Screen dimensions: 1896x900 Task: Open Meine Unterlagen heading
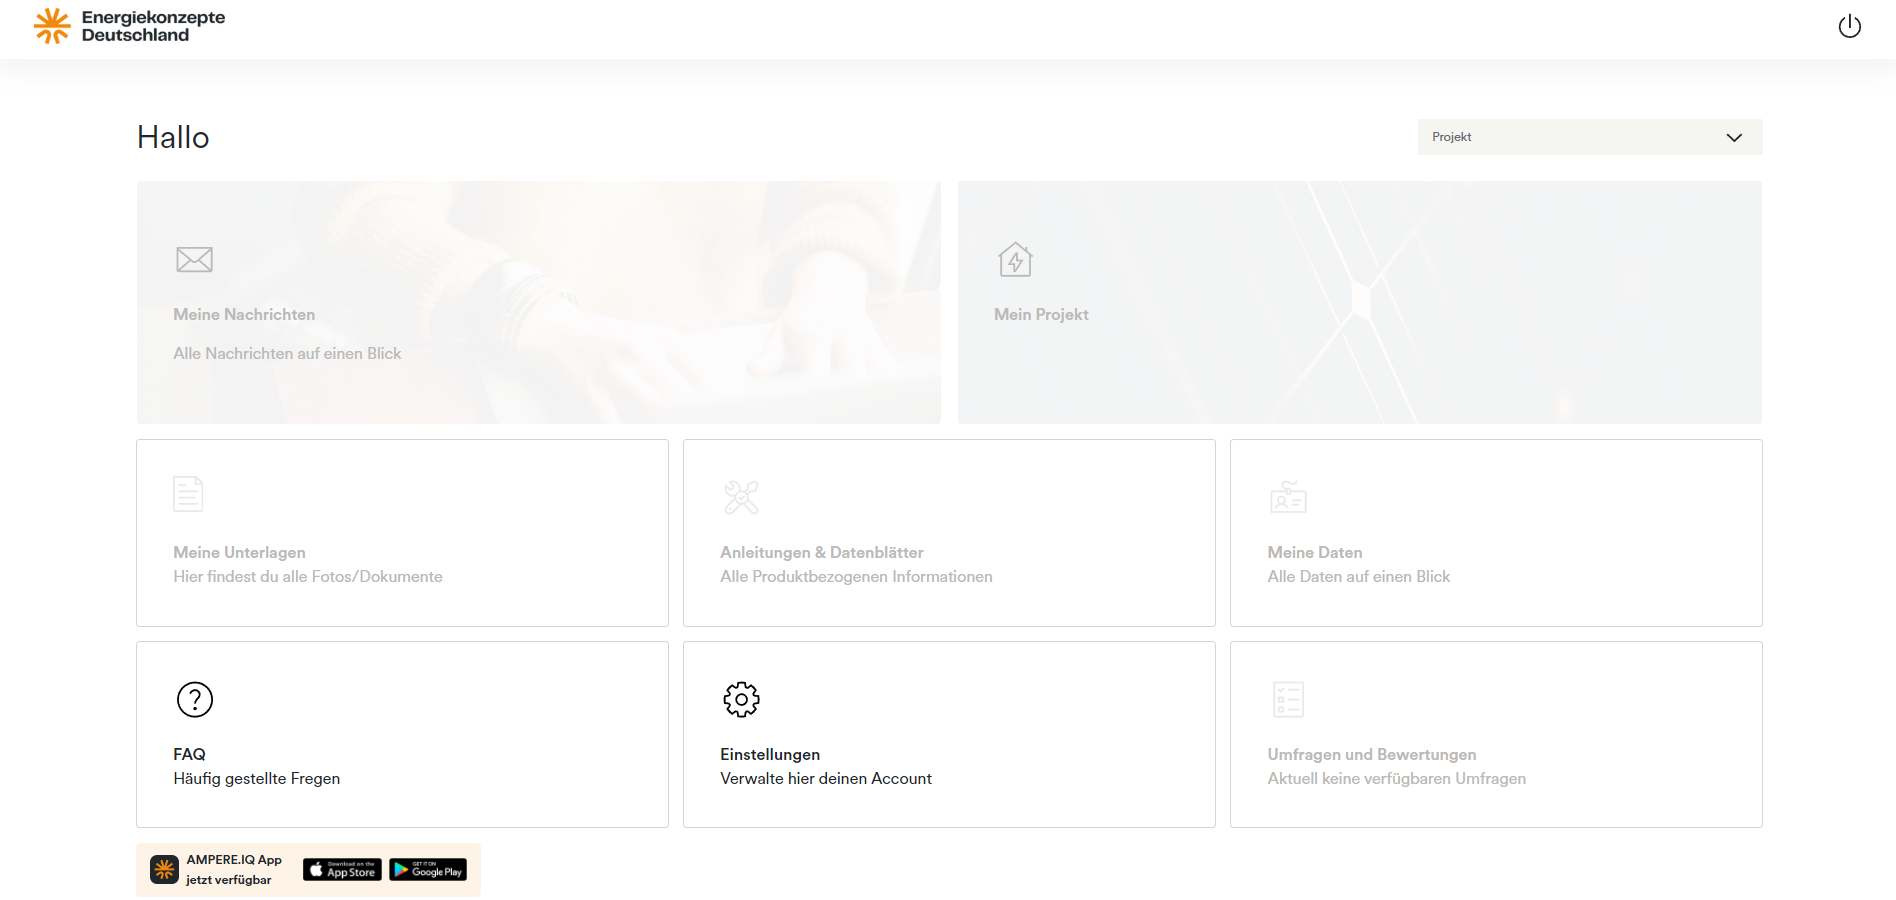pos(239,553)
